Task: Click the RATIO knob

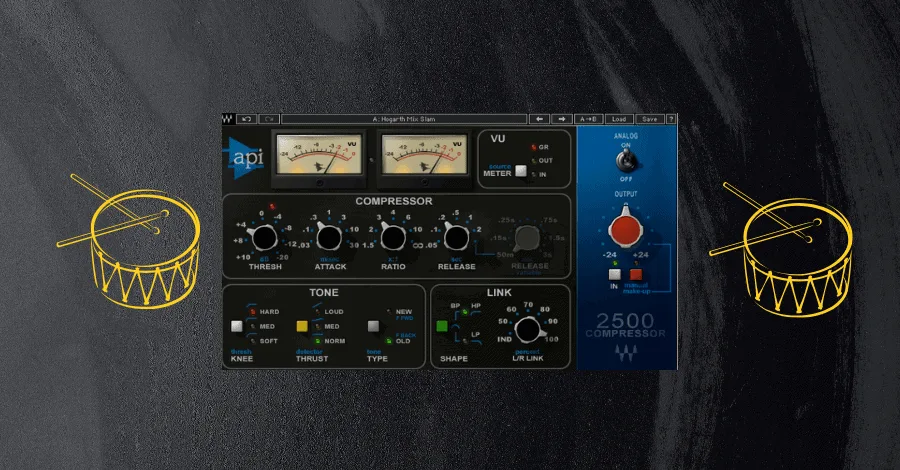Action: click(393, 238)
